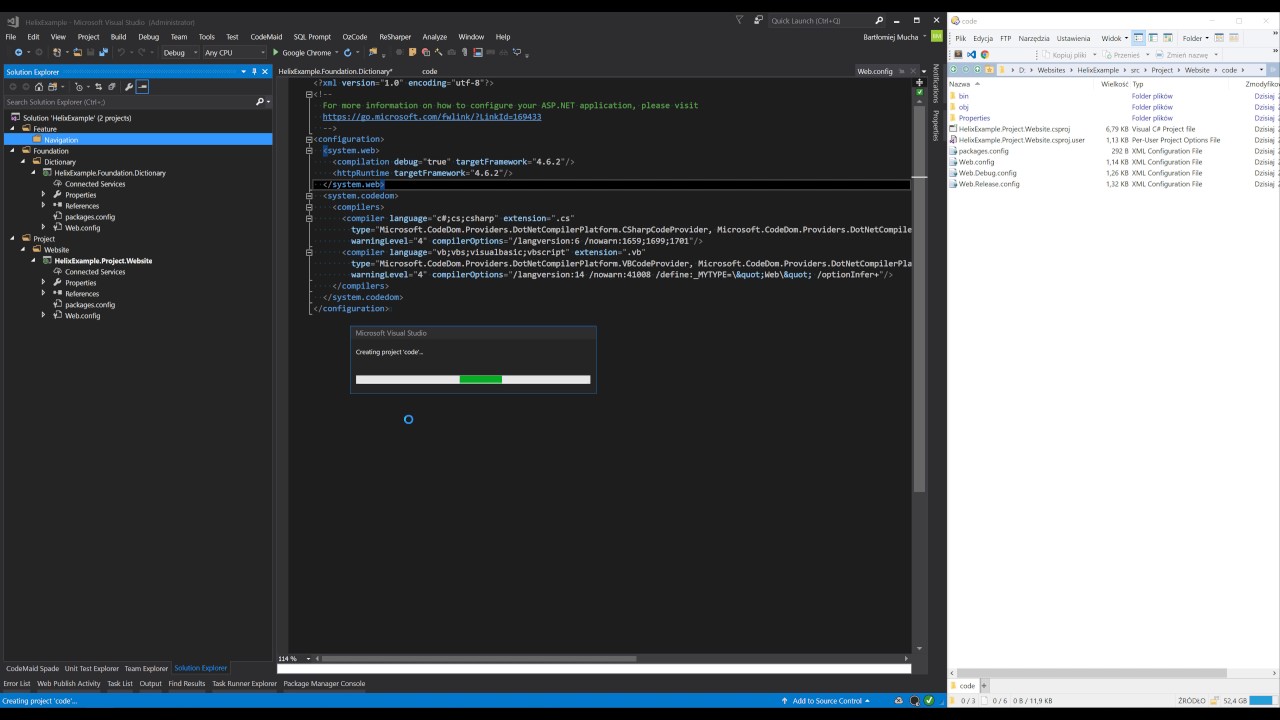Click Solution Explorer Properties wrench icon

[129, 86]
